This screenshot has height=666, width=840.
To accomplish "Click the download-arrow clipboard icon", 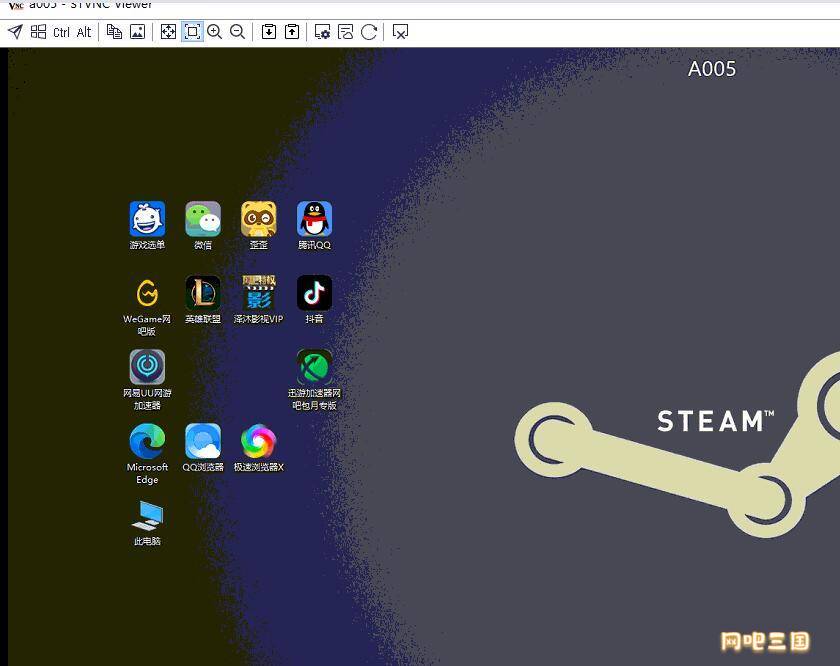I will [269, 32].
